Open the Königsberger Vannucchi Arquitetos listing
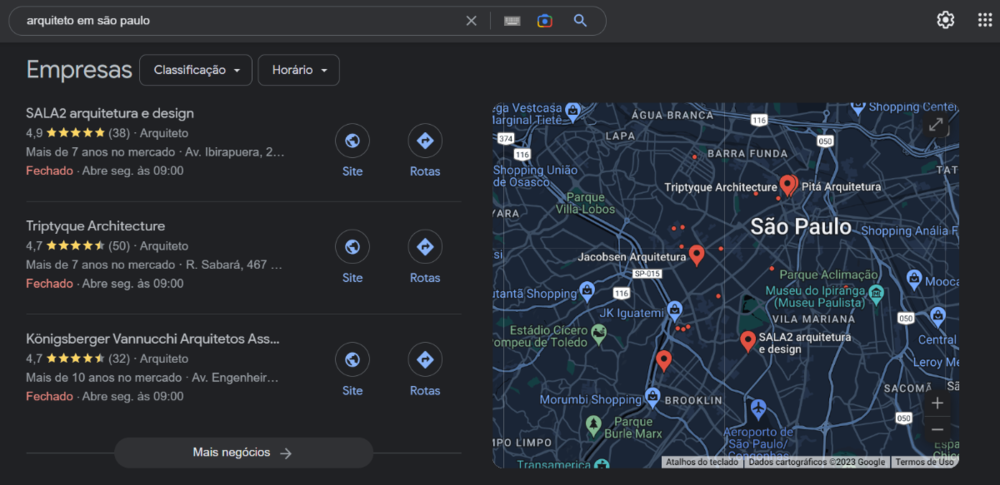Screen dimensions: 1000x485 (x=153, y=339)
